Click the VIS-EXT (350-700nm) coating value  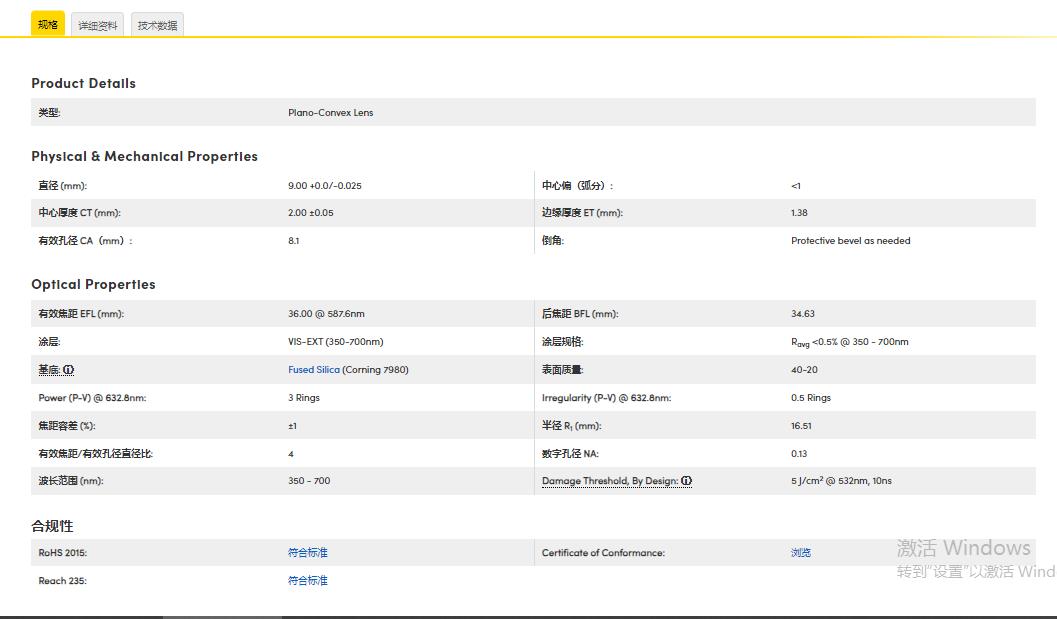click(335, 342)
